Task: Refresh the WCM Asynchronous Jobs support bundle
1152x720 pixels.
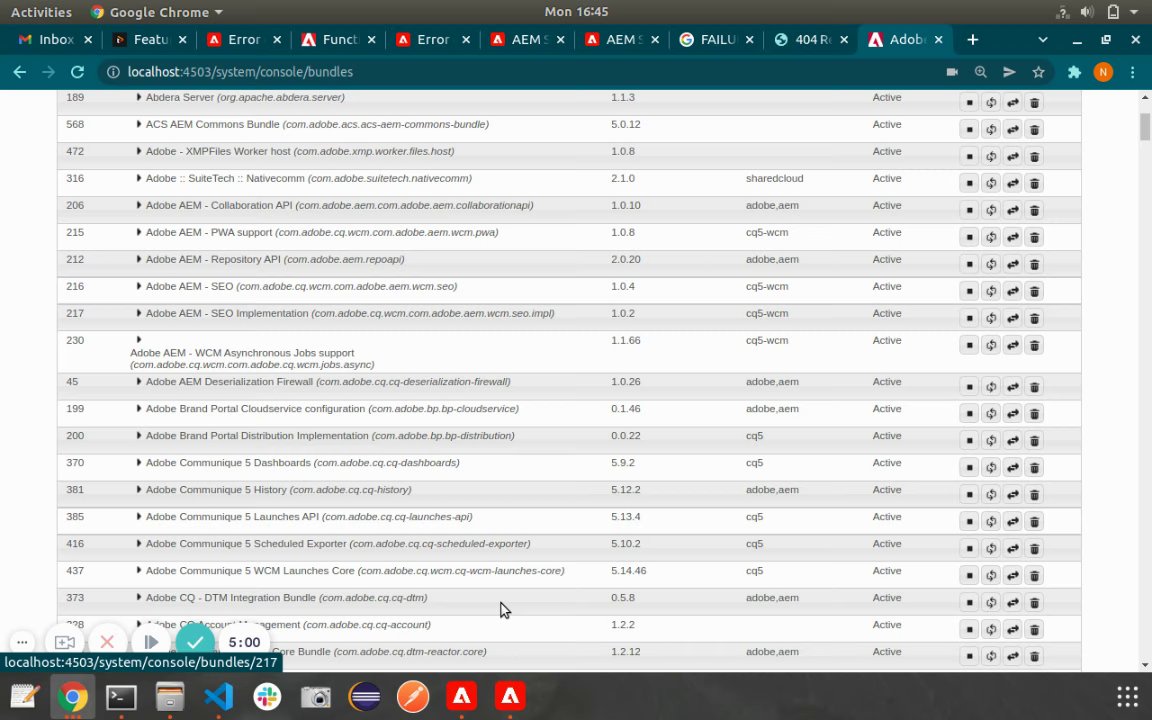Action: (x=991, y=345)
